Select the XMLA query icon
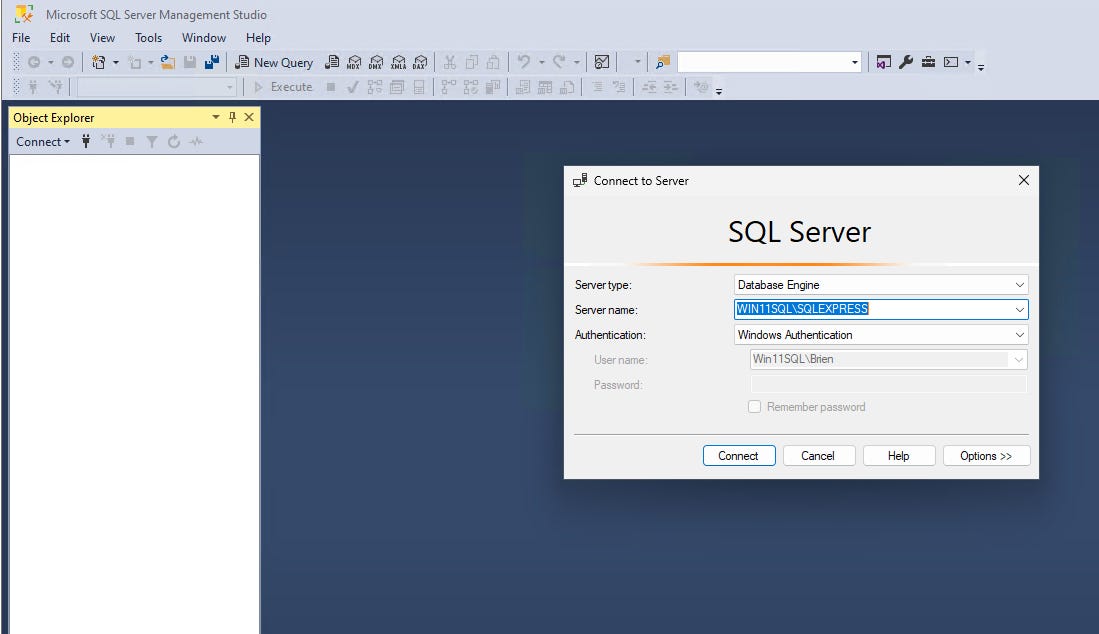The height and width of the screenshot is (634, 1099). click(398, 62)
